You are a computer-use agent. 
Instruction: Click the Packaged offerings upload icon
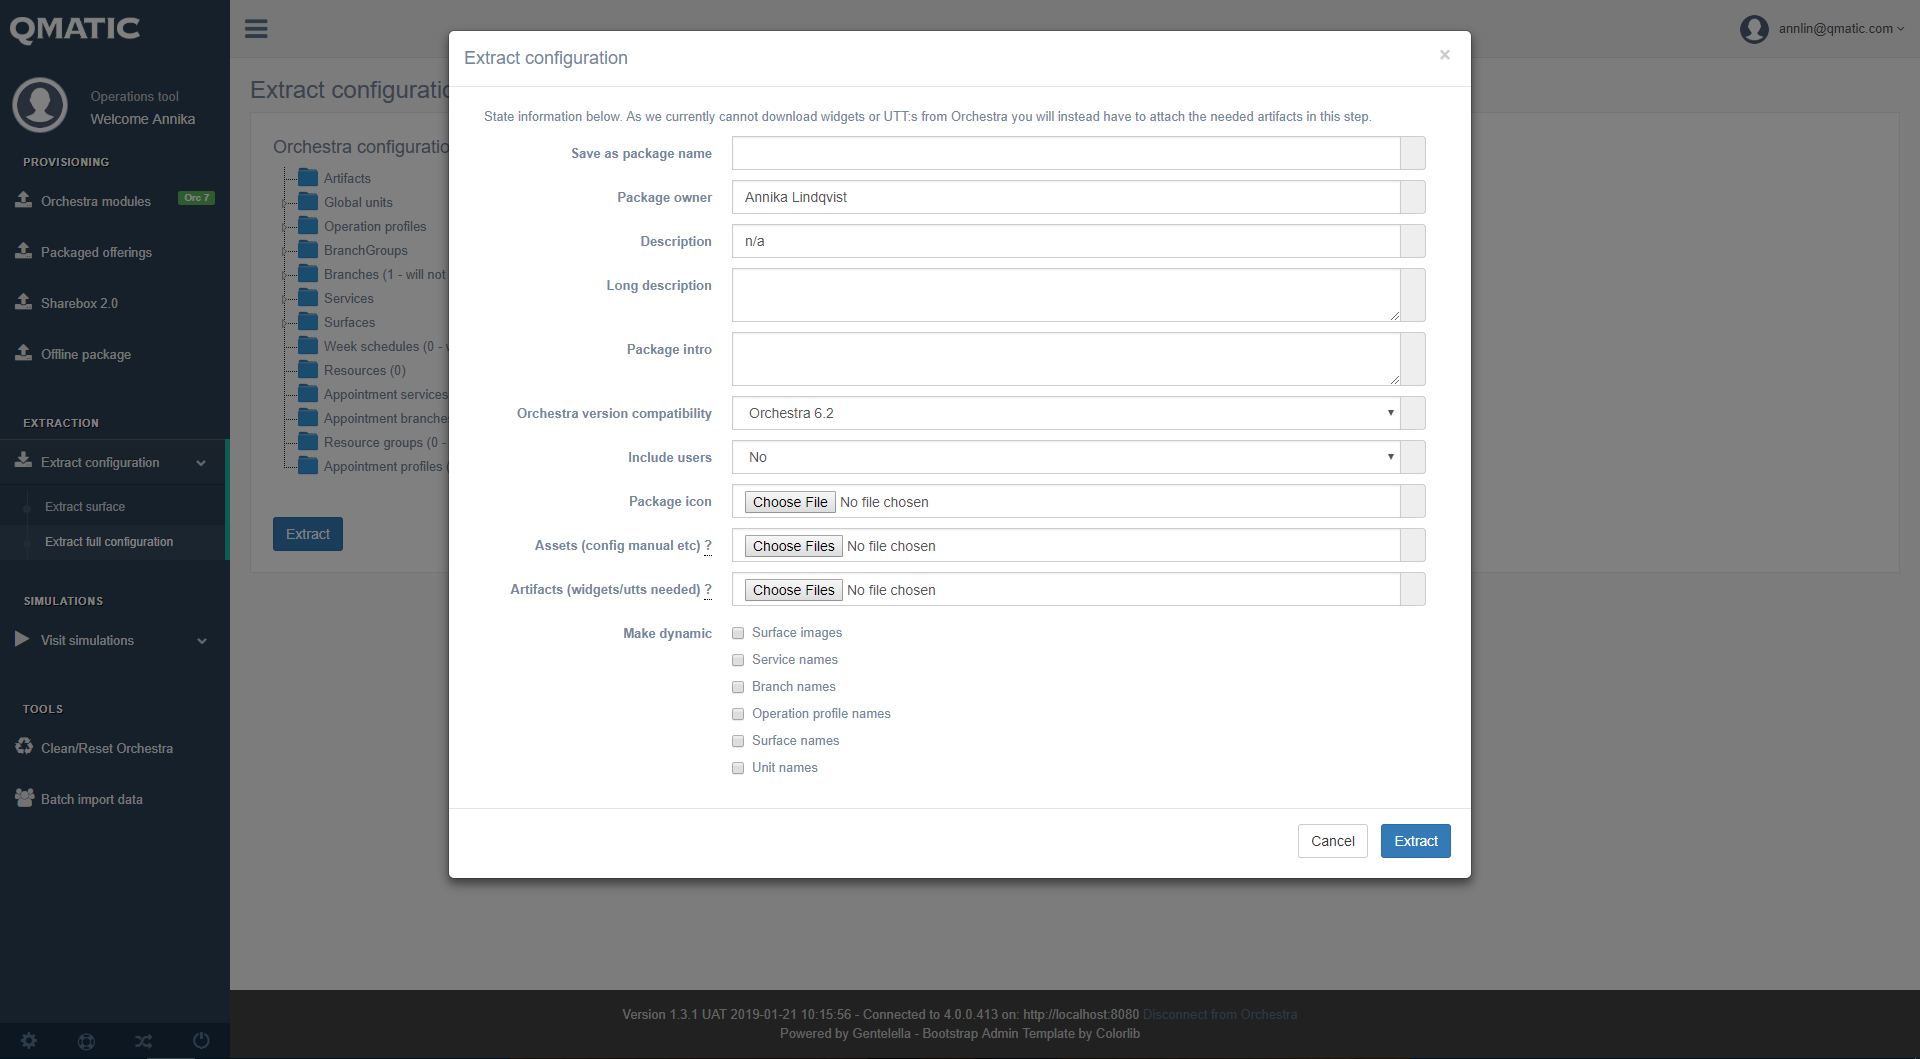(x=24, y=251)
